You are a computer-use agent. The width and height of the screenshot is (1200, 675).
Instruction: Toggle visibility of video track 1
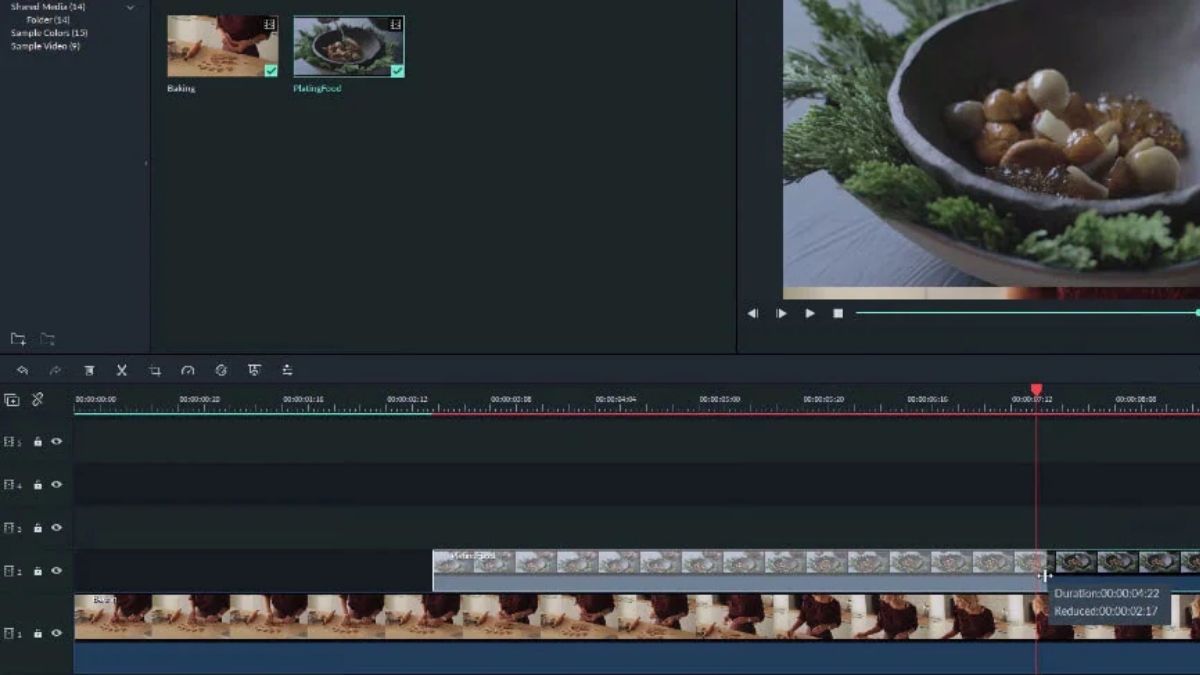click(57, 631)
